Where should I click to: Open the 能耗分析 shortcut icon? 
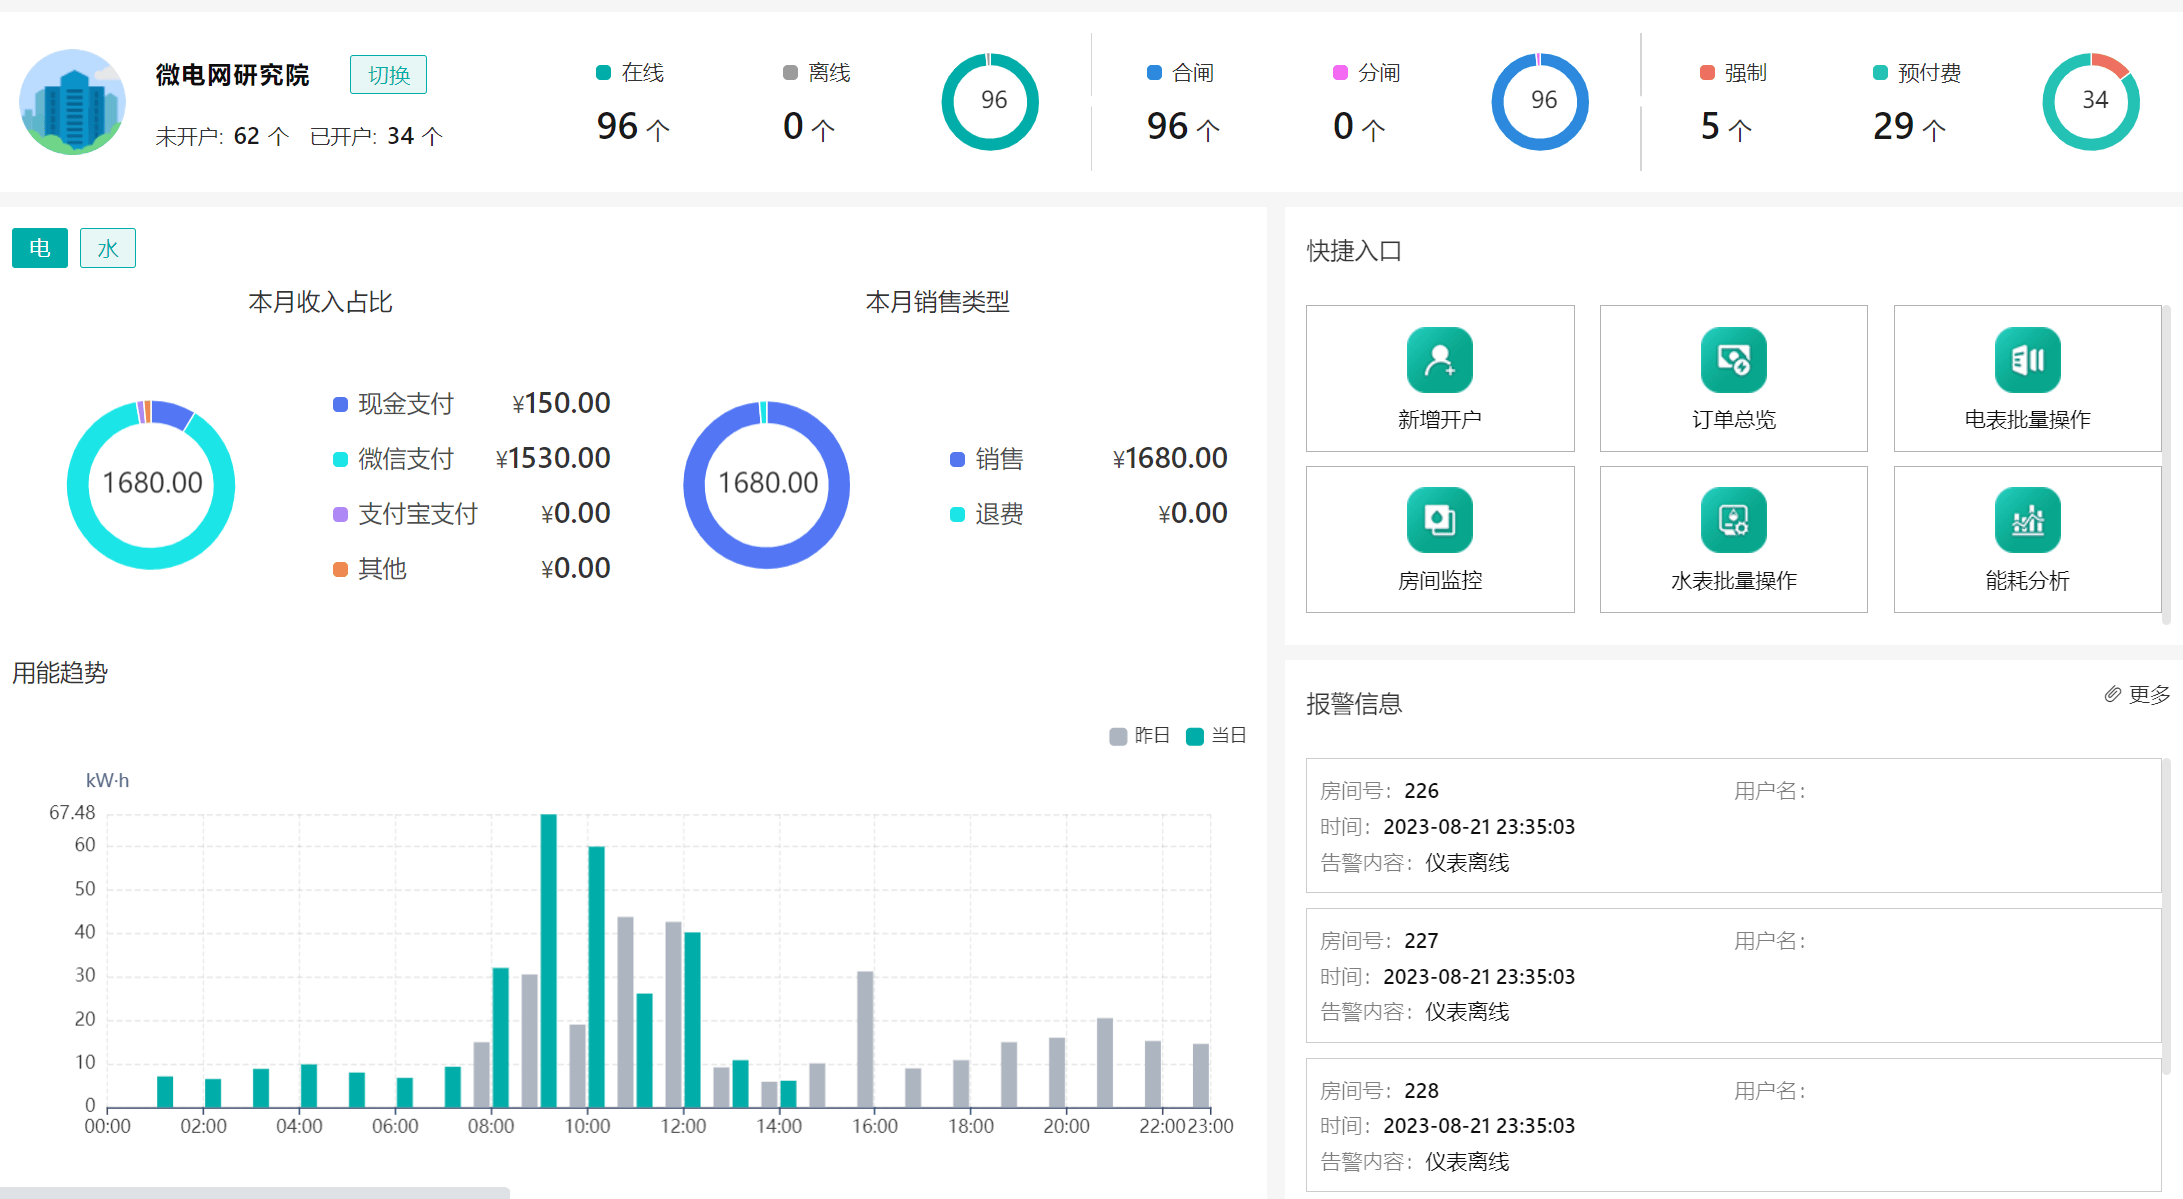coord(2027,520)
